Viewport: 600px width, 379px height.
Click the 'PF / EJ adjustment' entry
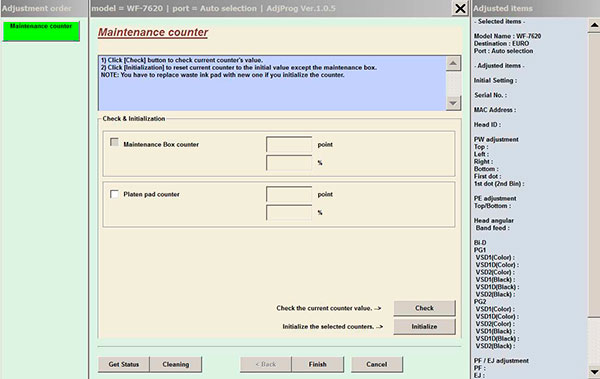click(501, 361)
